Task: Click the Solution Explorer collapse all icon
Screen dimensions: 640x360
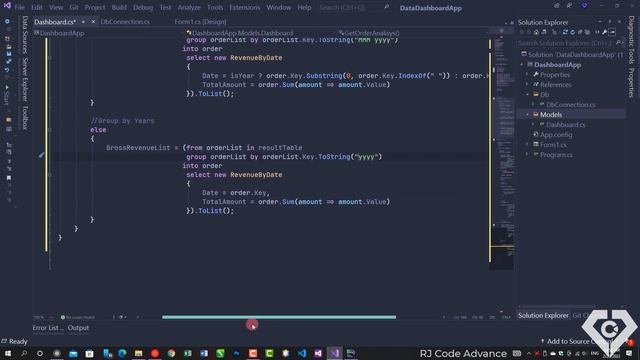Action: click(580, 32)
